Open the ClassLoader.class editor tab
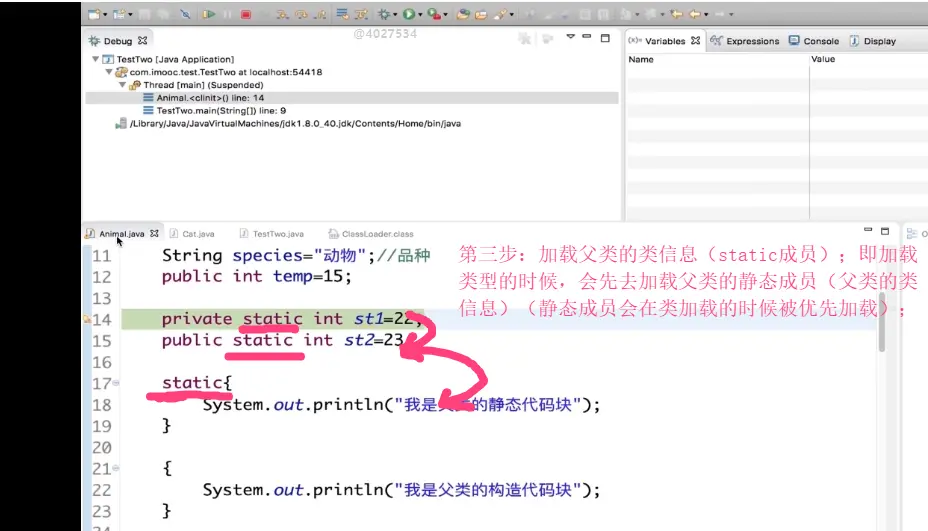The height and width of the screenshot is (531, 928). [371, 234]
